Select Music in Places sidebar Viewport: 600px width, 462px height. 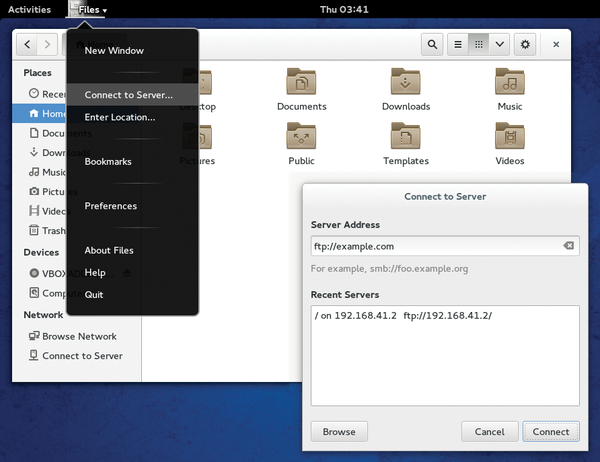coord(40,172)
